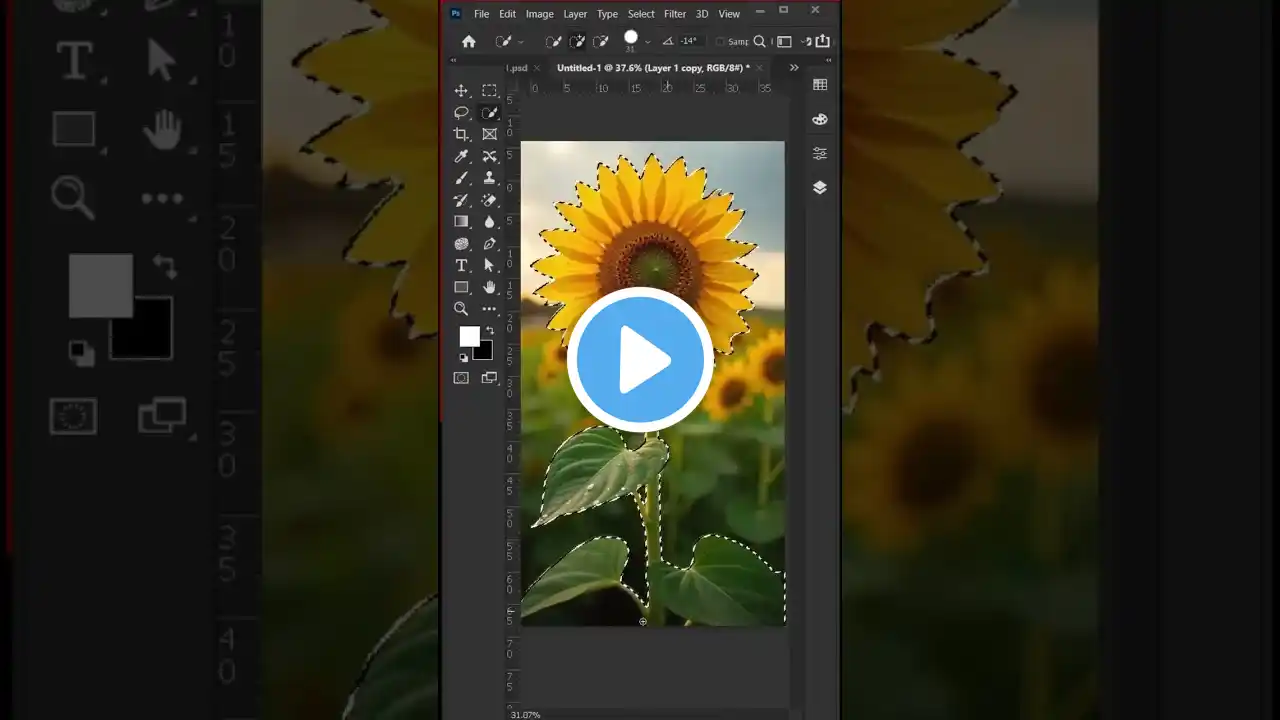Viewport: 1280px width, 720px height.
Task: Open the Layers panel icon
Action: coord(819,187)
